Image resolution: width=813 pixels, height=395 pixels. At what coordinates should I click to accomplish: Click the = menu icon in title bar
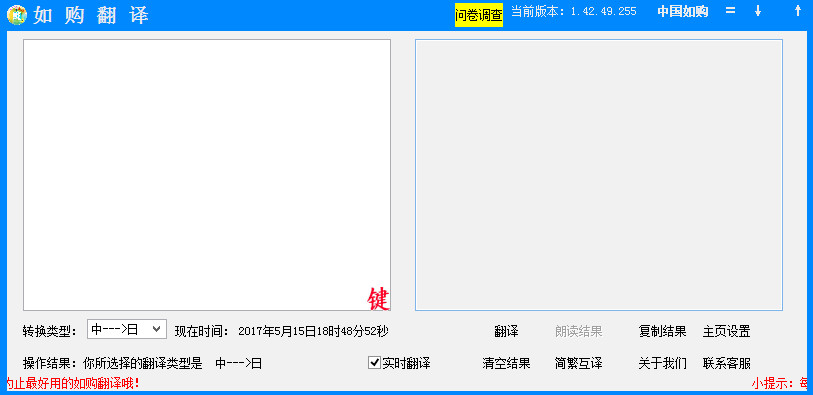[730, 11]
